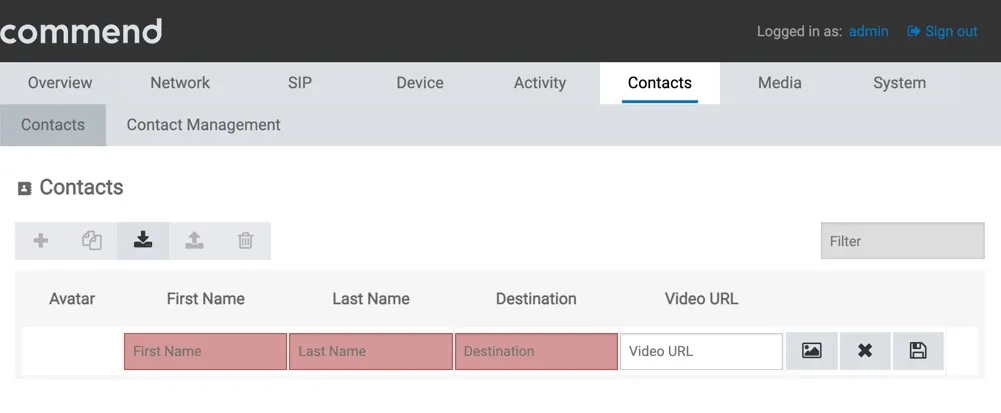Viewport: 1001px width, 413px height.
Task: Click the Destination input field
Action: [x=536, y=351]
